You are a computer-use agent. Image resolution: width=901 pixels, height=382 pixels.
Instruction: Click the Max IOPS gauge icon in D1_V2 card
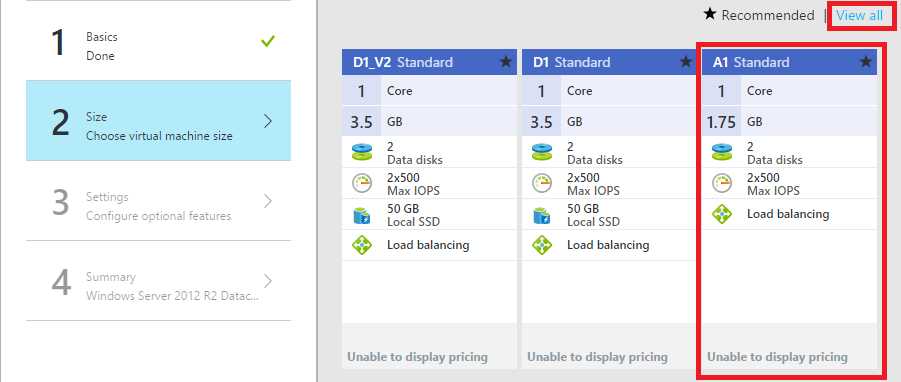[x=363, y=183]
